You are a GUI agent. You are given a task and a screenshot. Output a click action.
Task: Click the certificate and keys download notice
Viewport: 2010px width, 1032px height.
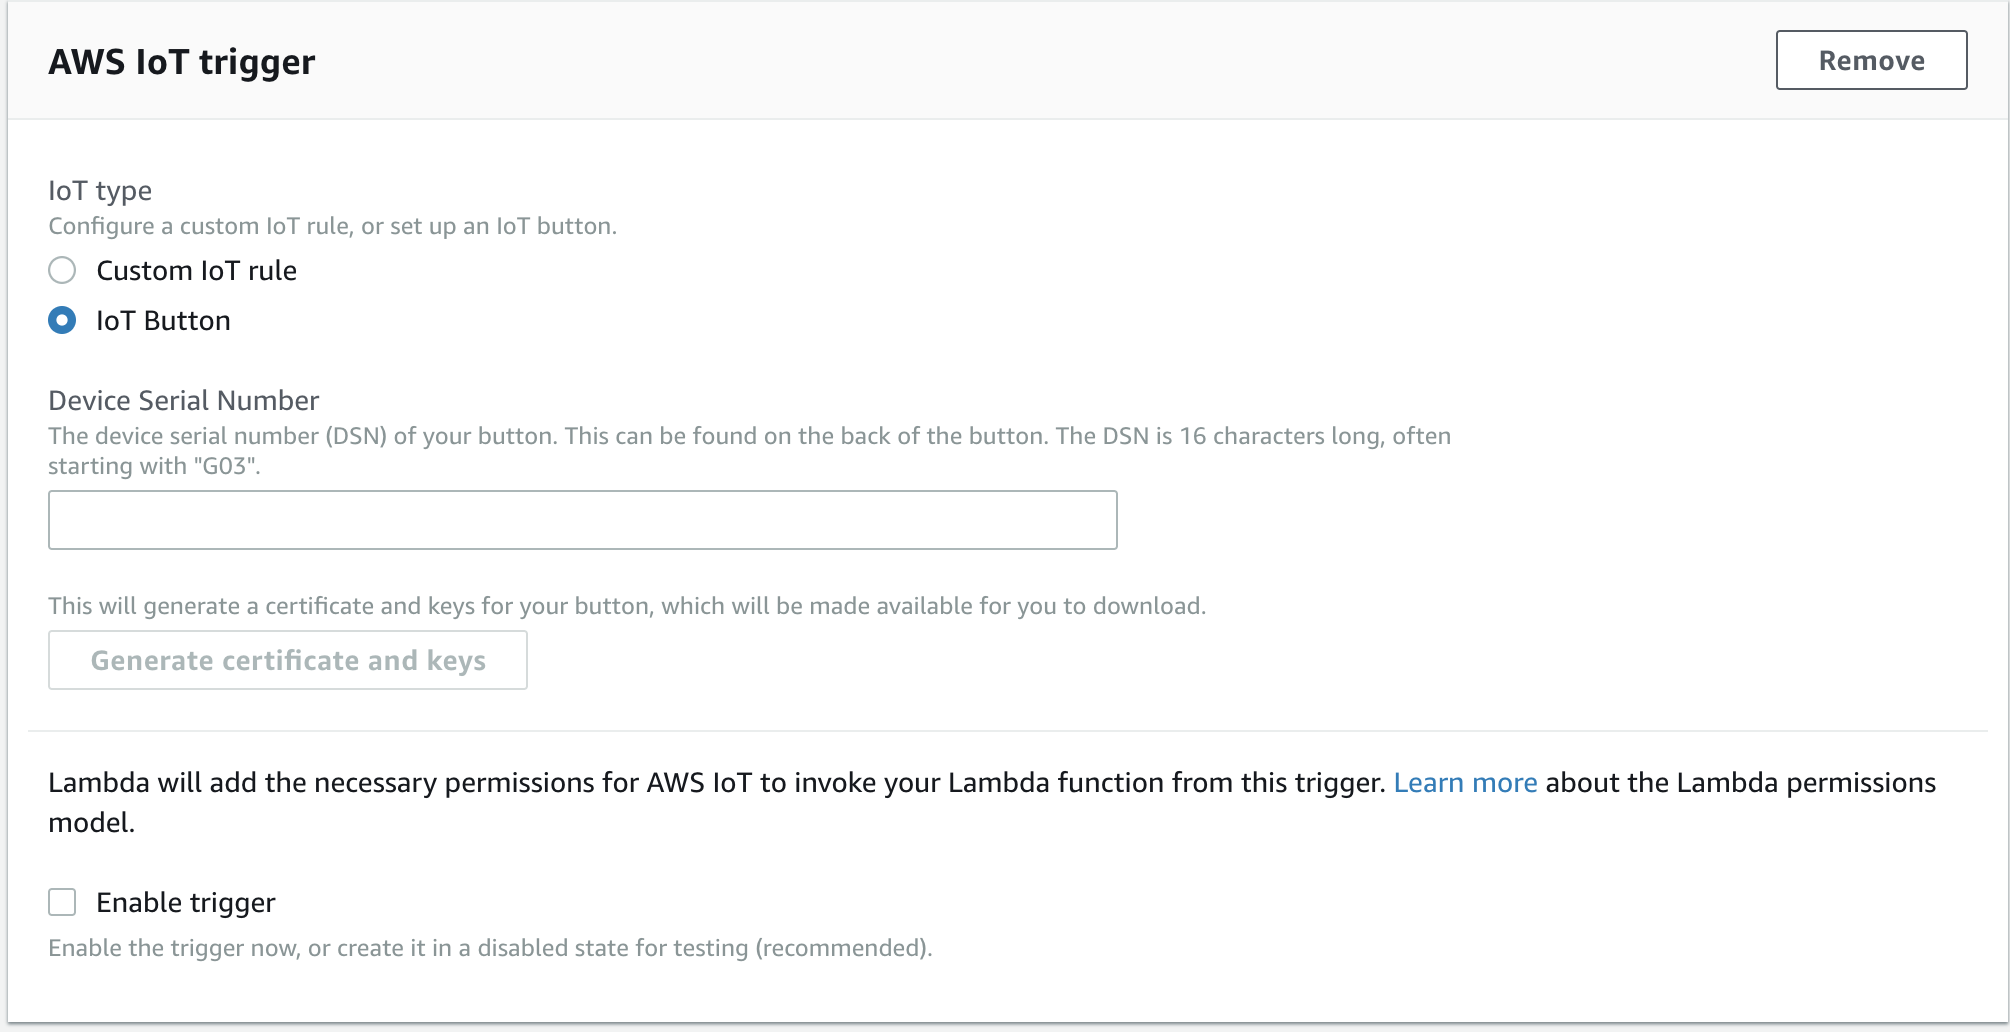click(x=627, y=606)
